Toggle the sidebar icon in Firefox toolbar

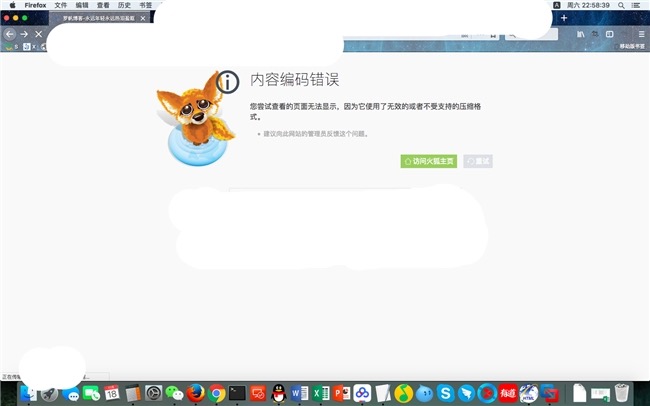tap(609, 34)
